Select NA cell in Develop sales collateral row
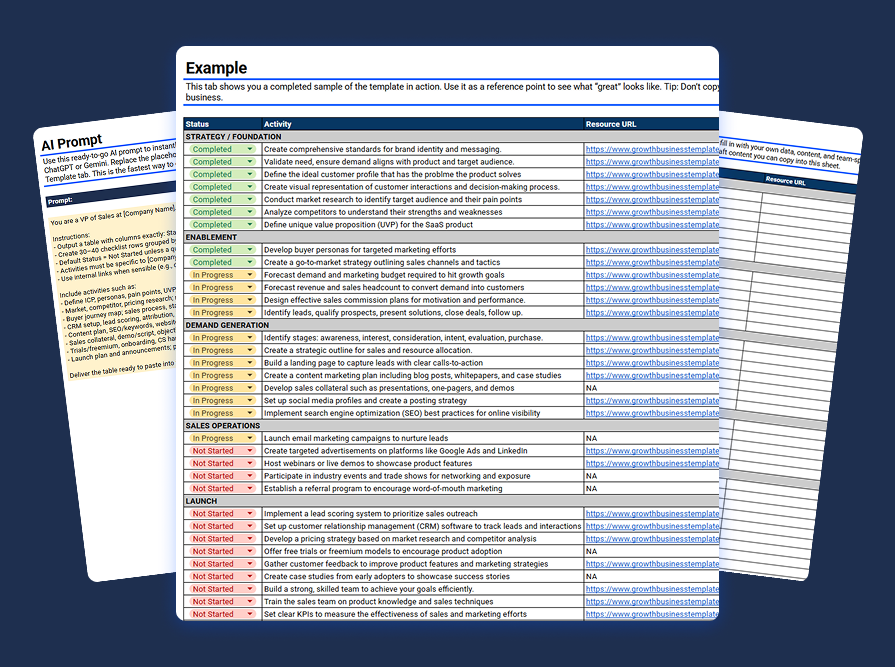895x667 pixels. point(651,387)
